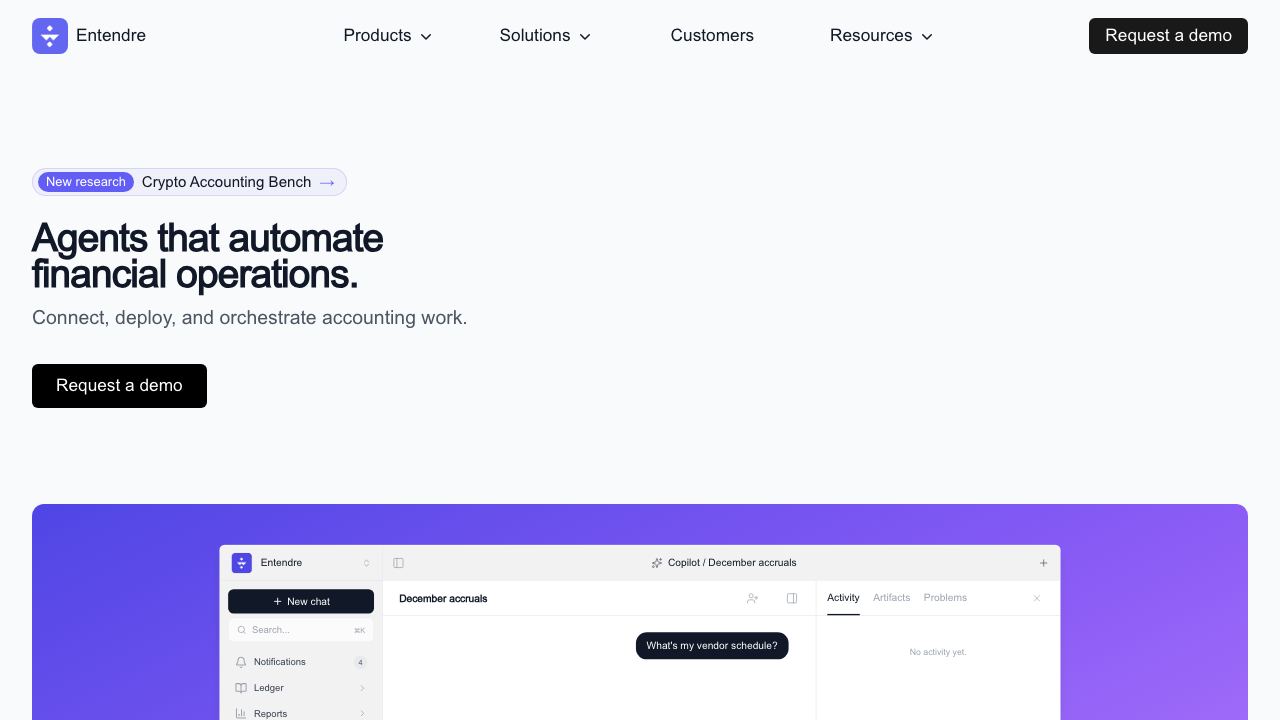Expand the Reports section chevron
This screenshot has width=1280, height=720.
[362, 714]
